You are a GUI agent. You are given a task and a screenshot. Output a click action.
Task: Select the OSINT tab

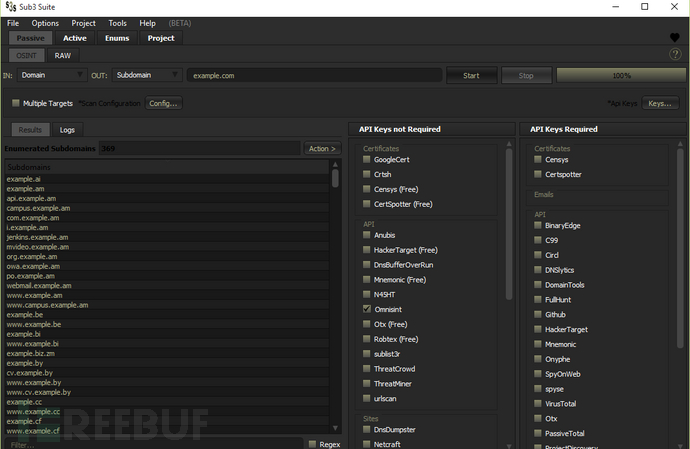(26, 56)
